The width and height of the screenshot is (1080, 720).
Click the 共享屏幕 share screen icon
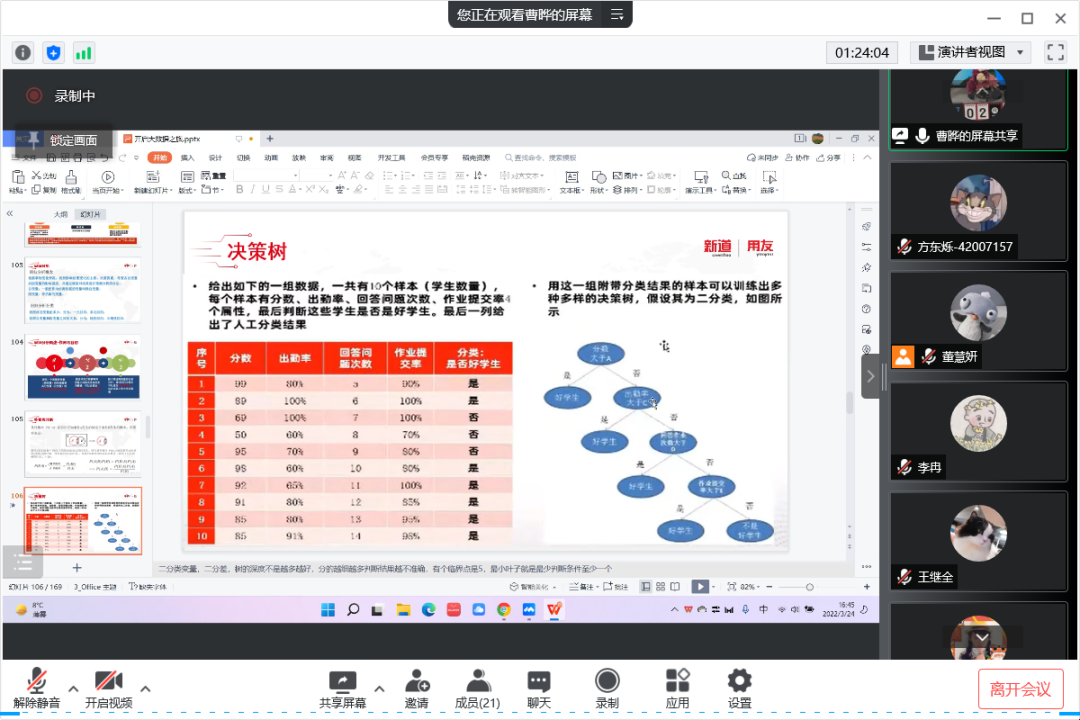pyautogui.click(x=342, y=688)
